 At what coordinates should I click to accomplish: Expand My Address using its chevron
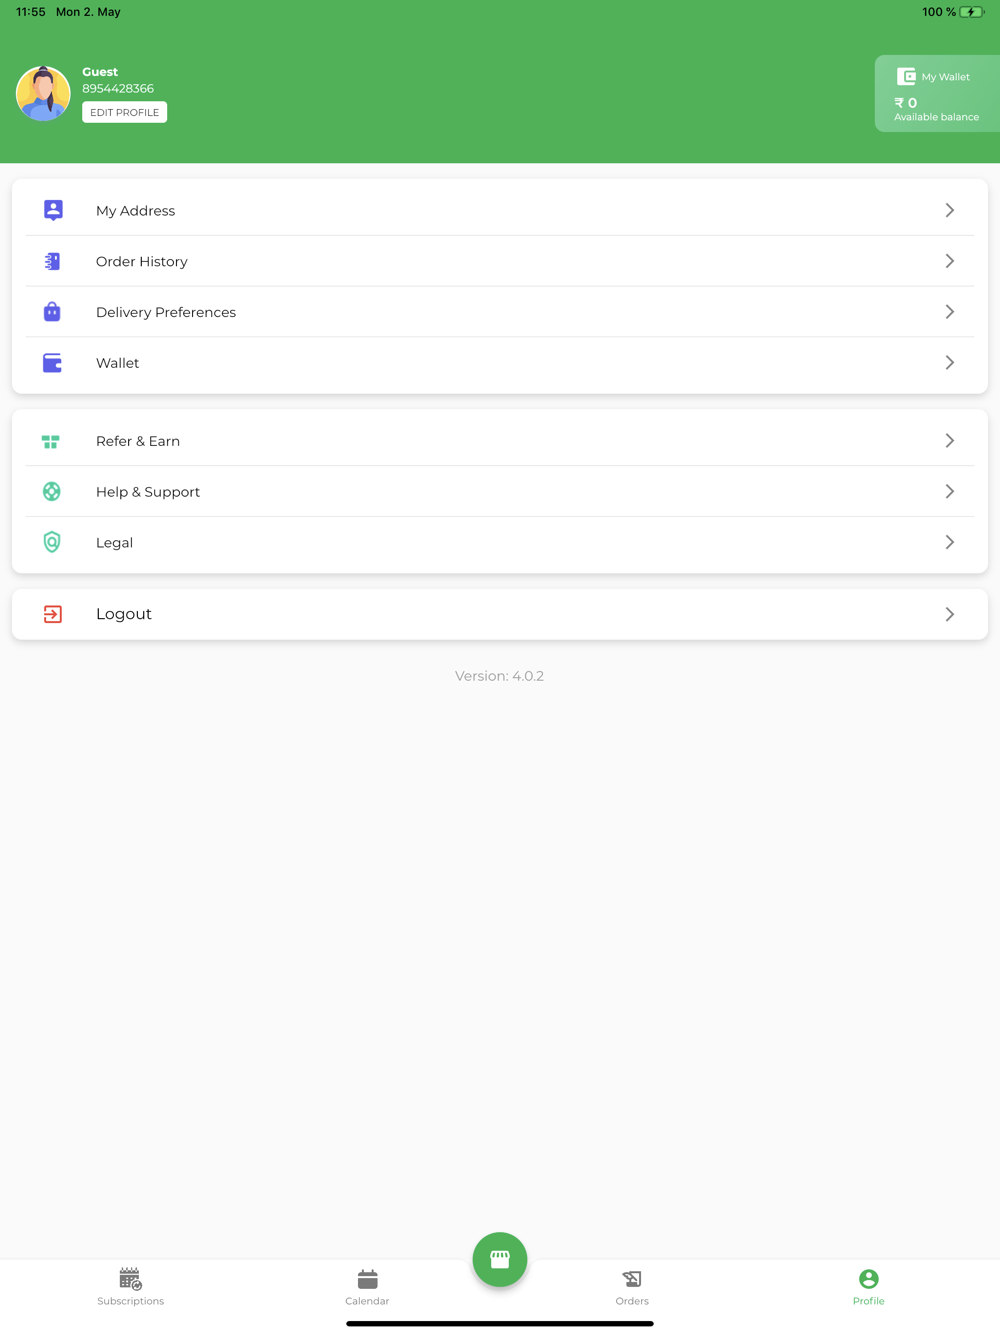(949, 210)
